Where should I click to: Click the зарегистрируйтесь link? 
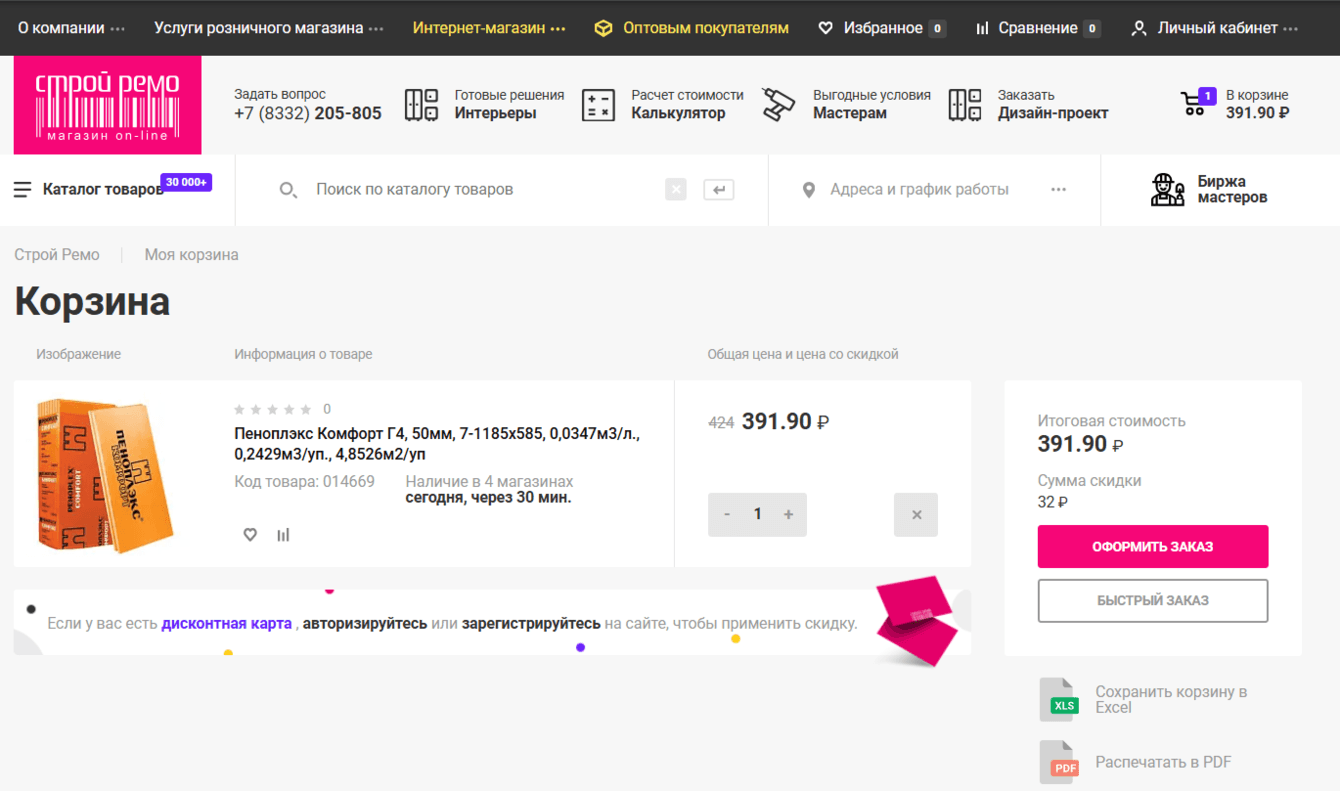(531, 623)
